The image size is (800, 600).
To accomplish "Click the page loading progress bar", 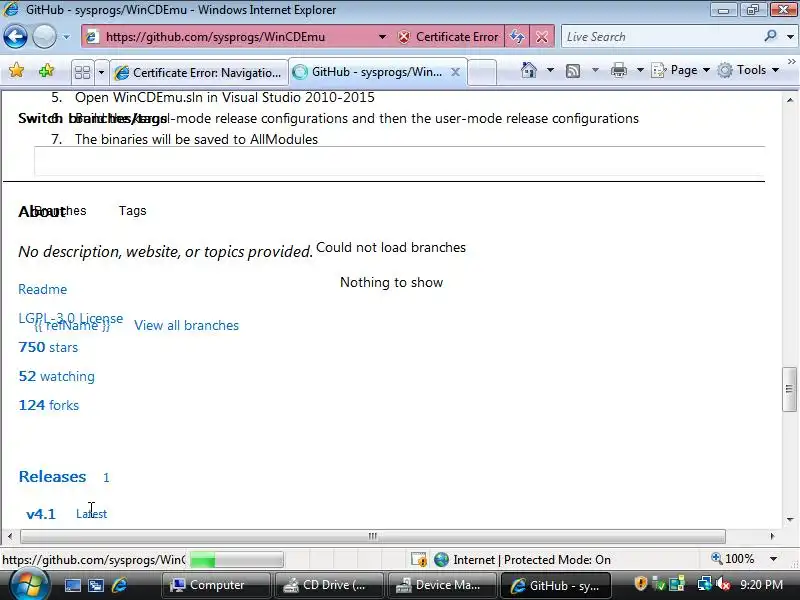I will pyautogui.click(x=236, y=560).
